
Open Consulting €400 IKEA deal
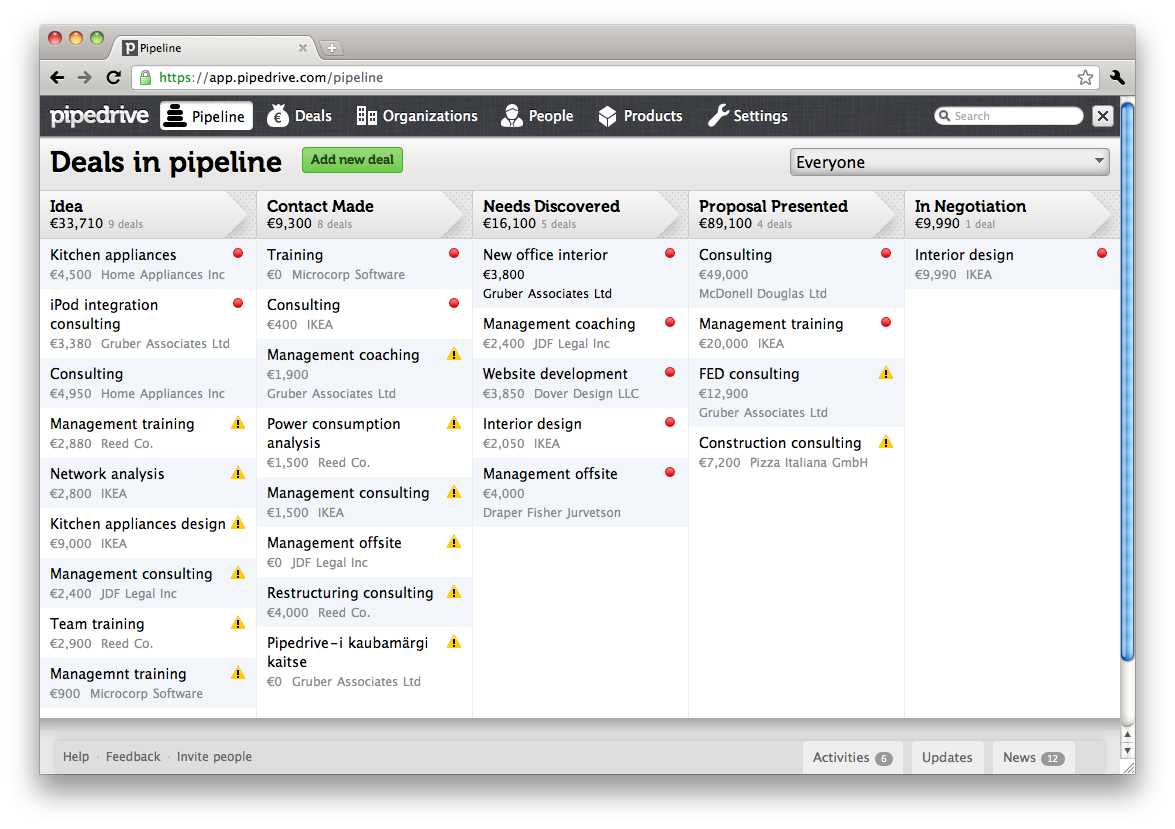[364, 314]
